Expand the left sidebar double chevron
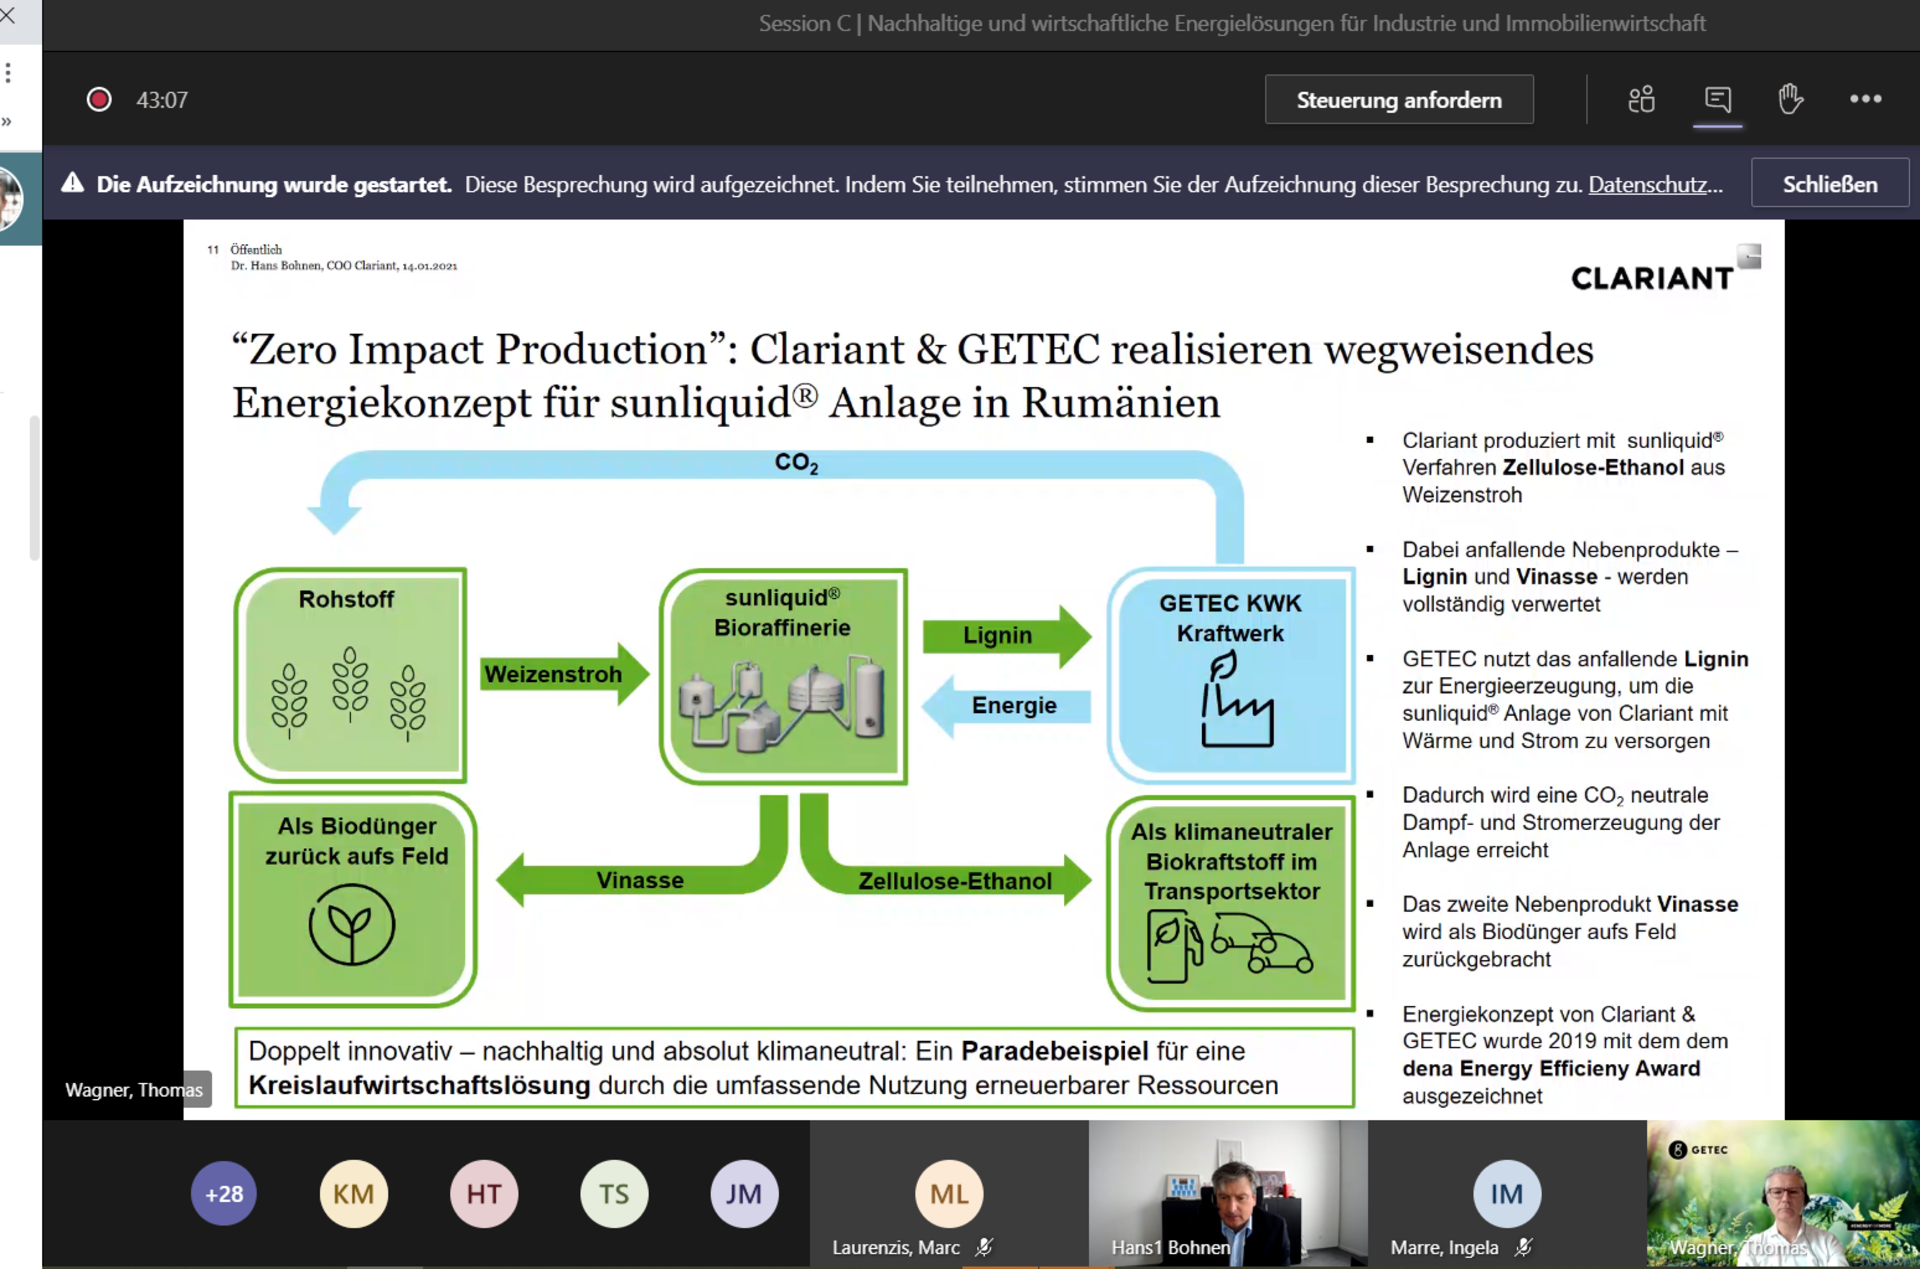 [x=8, y=122]
